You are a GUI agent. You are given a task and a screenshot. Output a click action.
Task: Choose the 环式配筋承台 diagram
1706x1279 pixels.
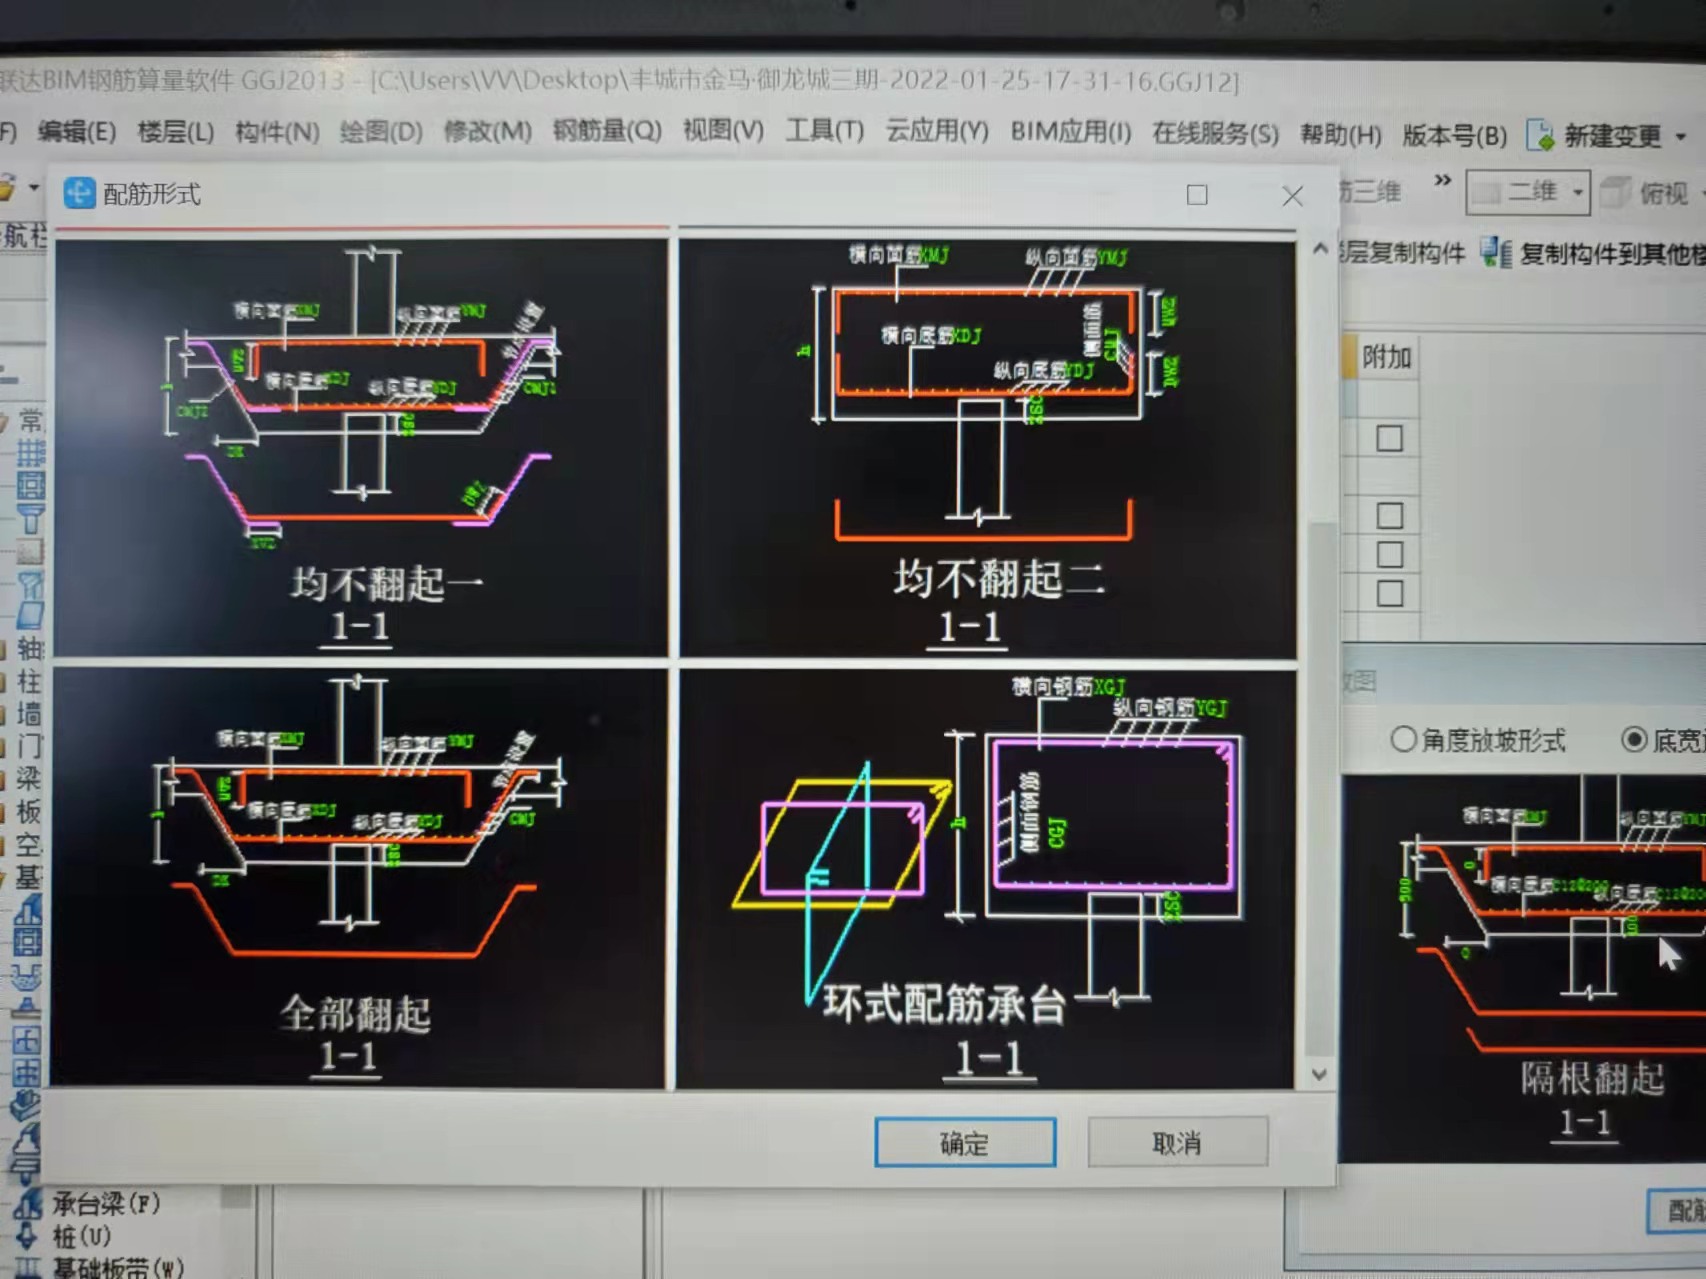tap(986, 878)
